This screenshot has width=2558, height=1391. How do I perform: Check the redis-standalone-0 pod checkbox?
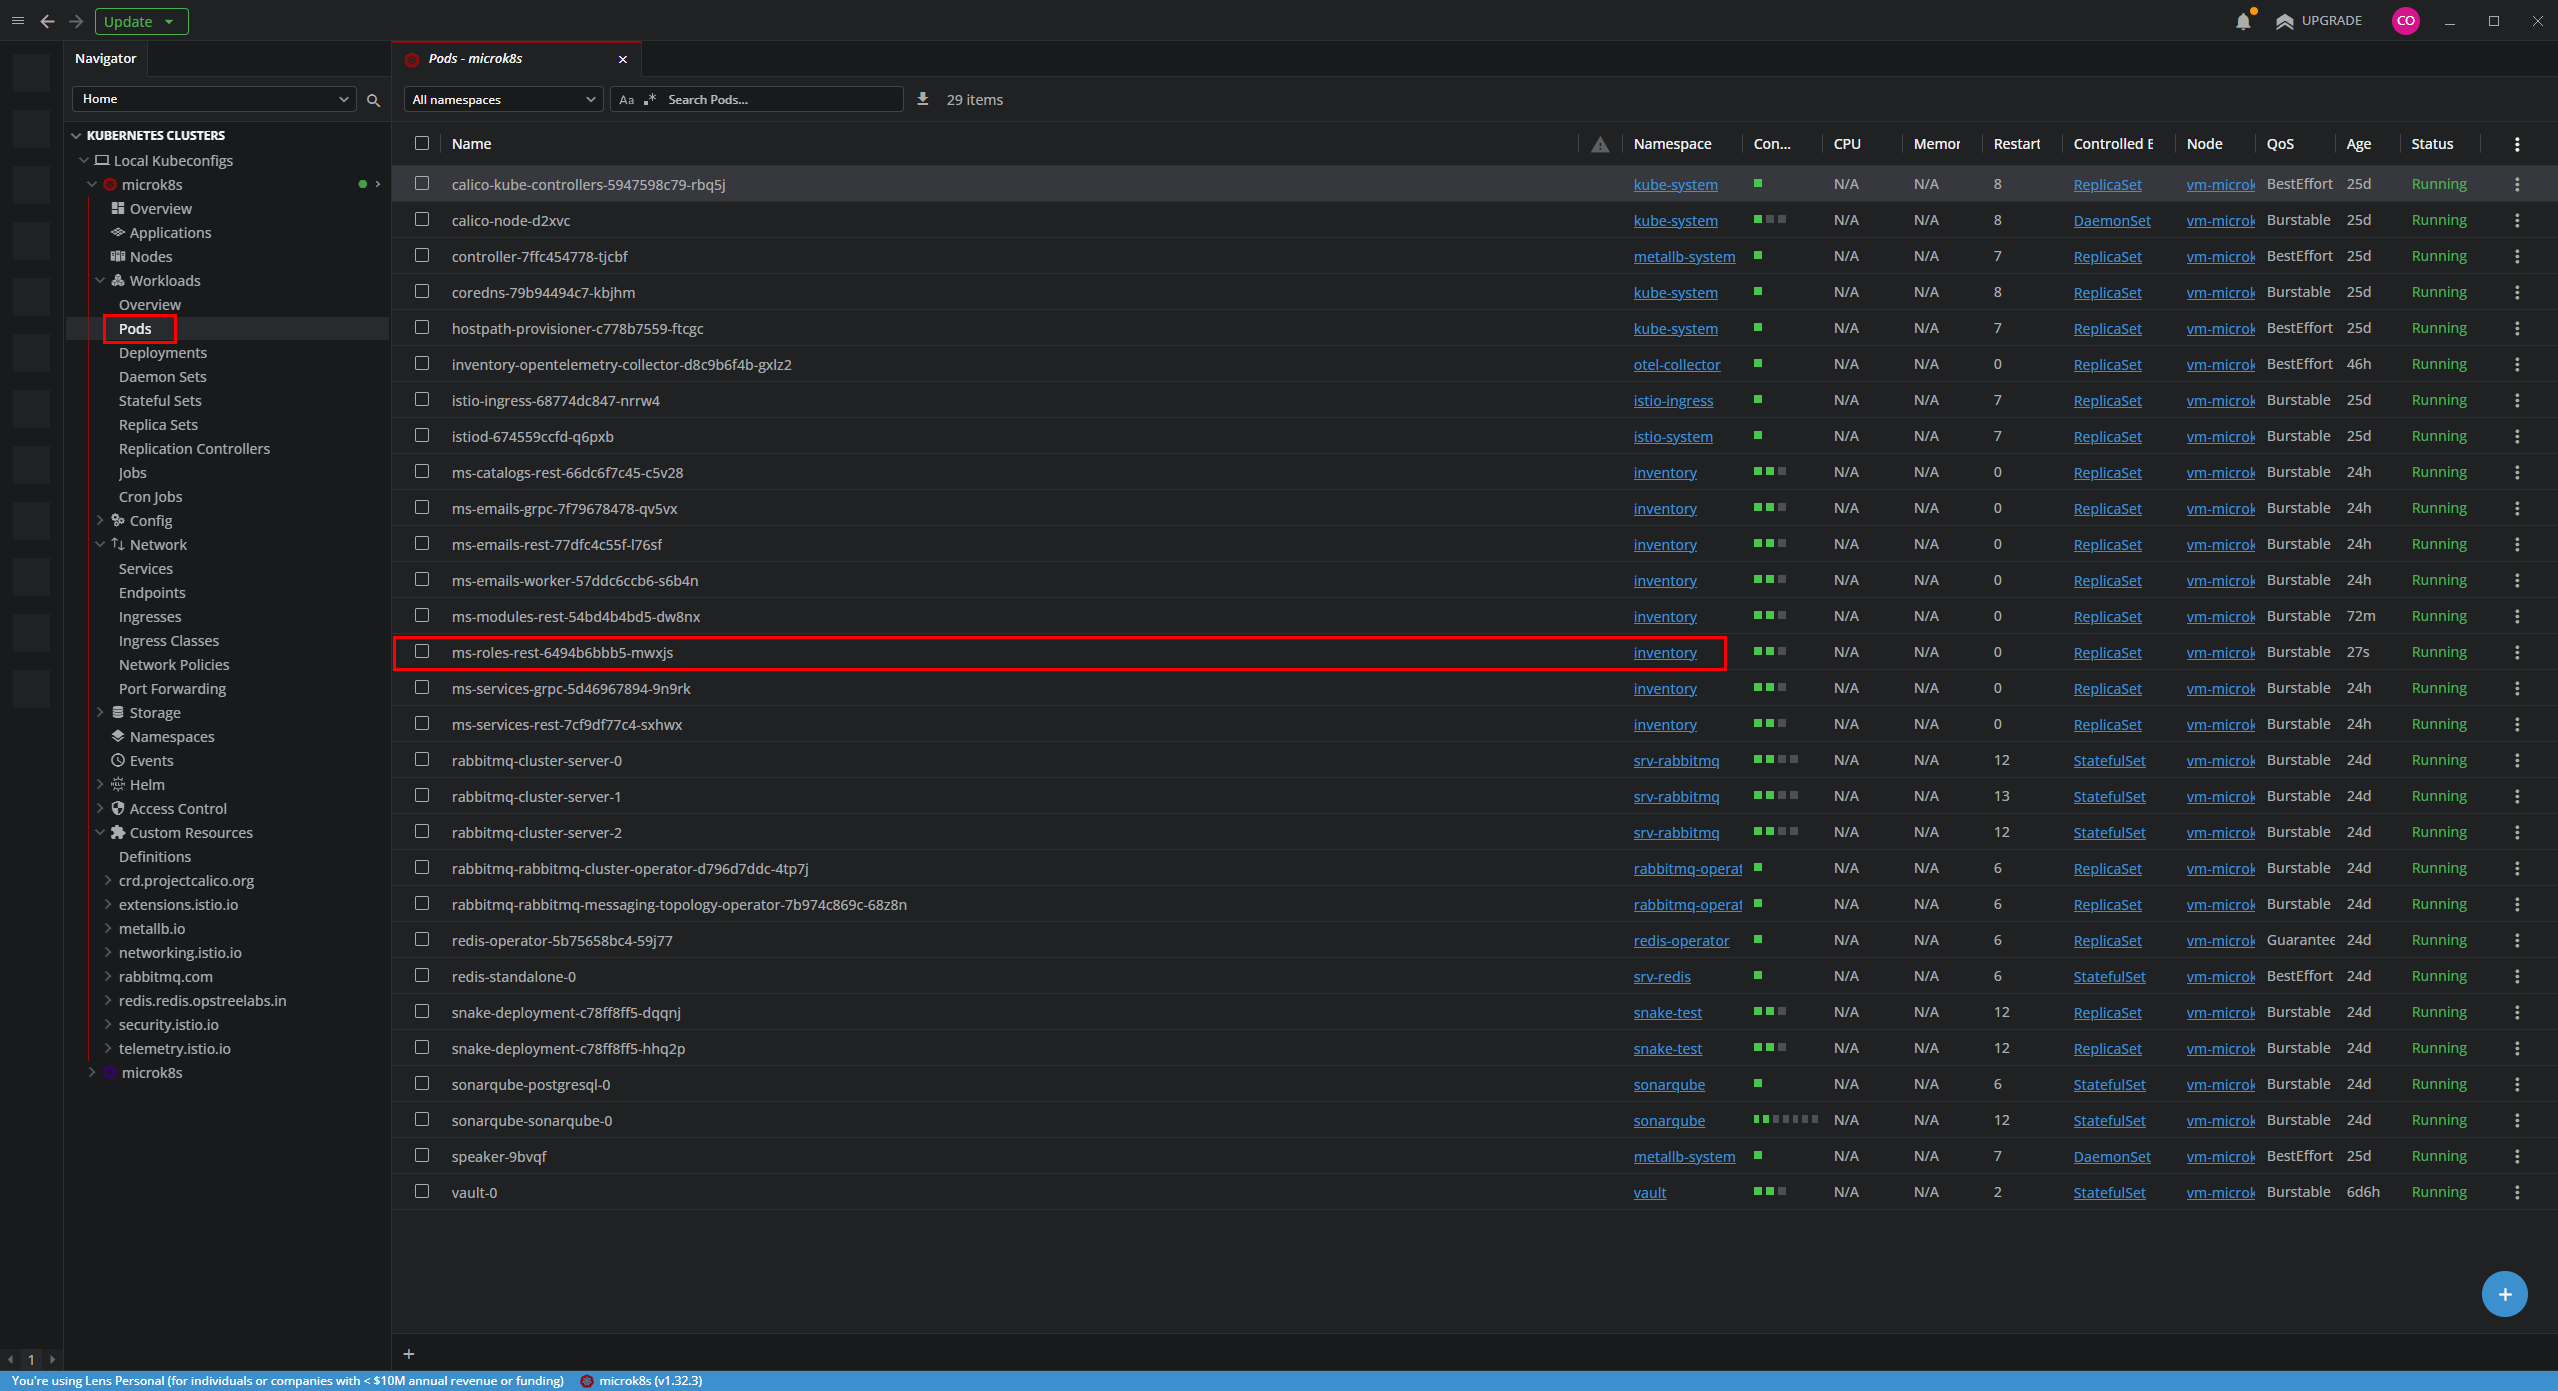click(x=422, y=975)
